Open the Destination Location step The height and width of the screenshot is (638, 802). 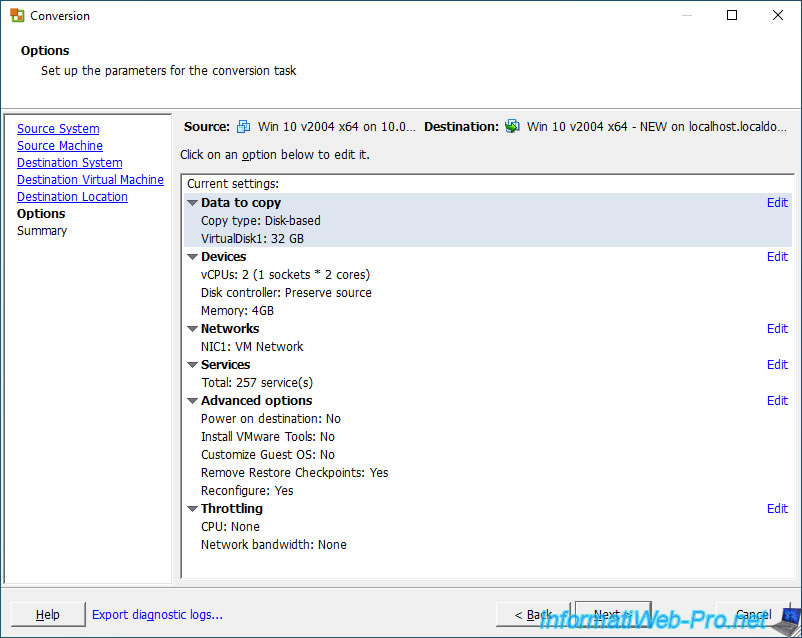coord(72,197)
